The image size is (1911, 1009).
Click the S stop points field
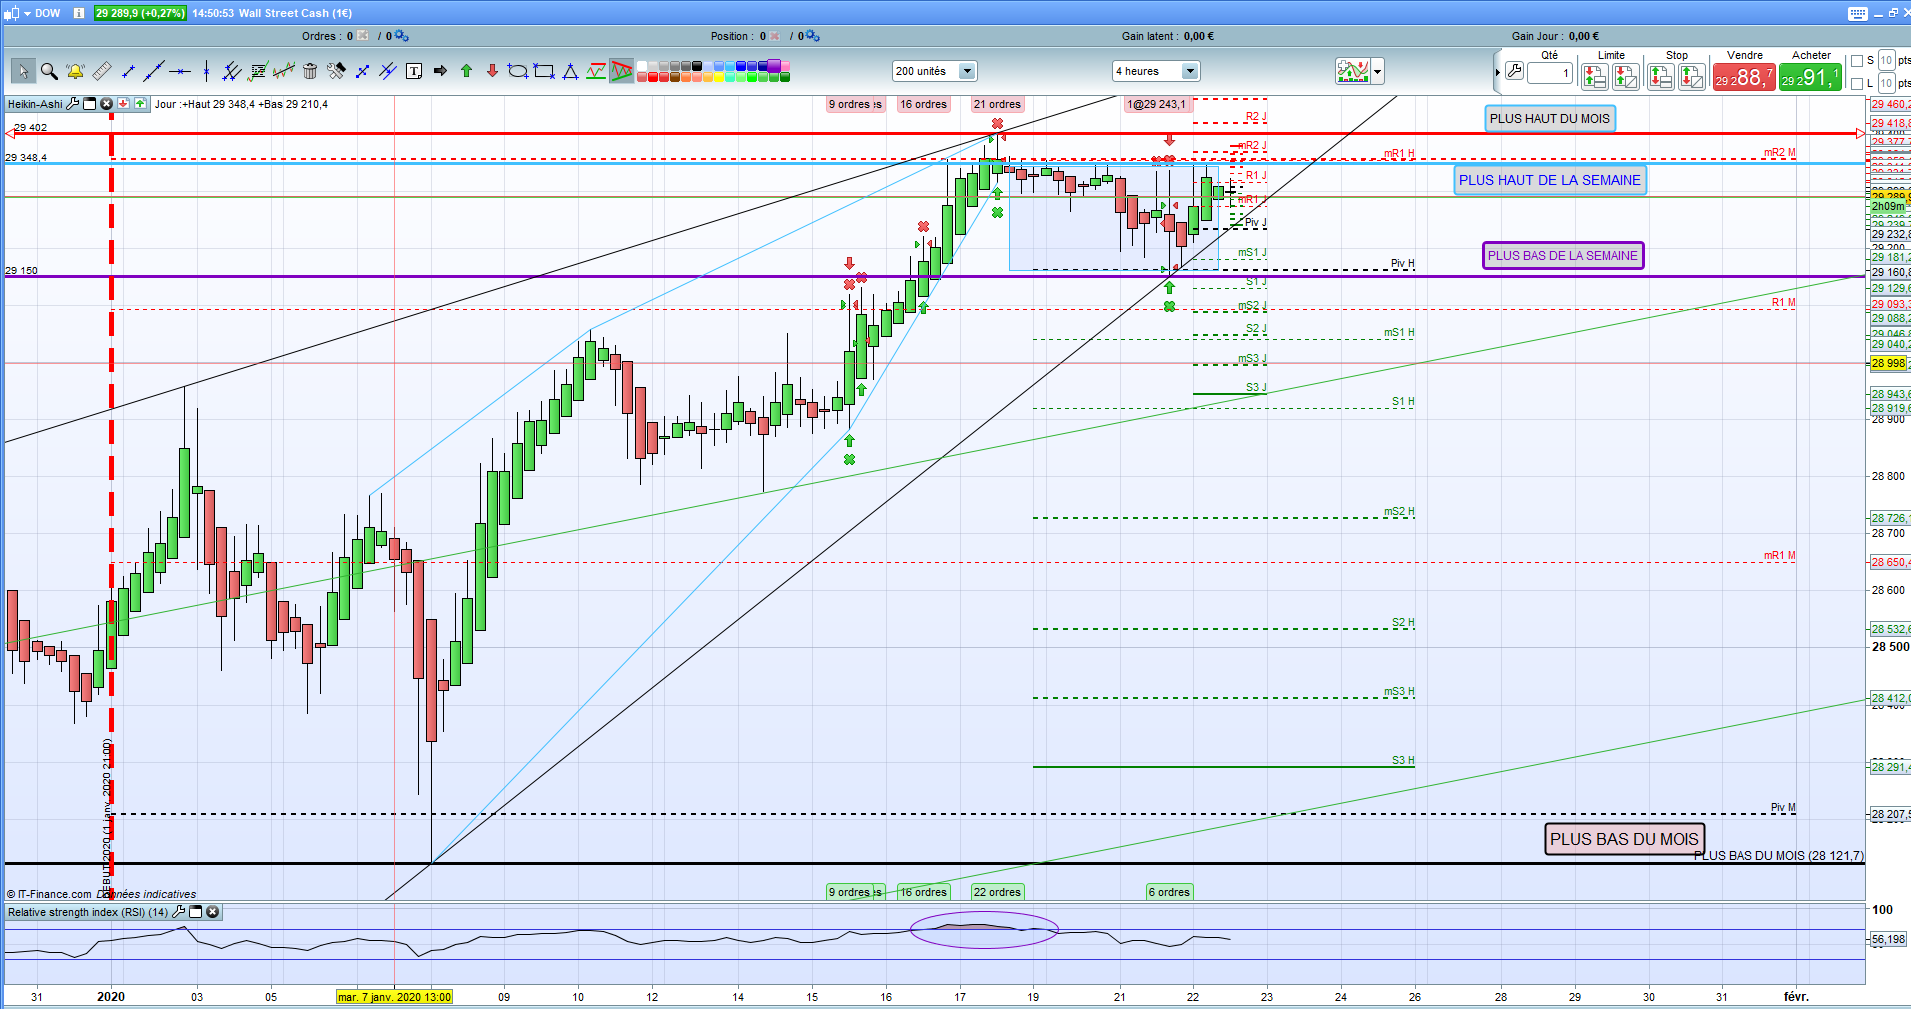tap(1886, 61)
